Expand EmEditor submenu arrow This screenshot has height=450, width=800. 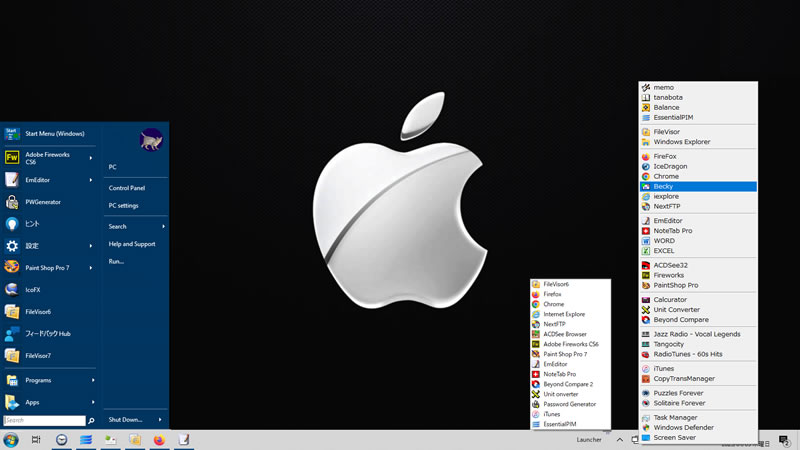pos(91,180)
